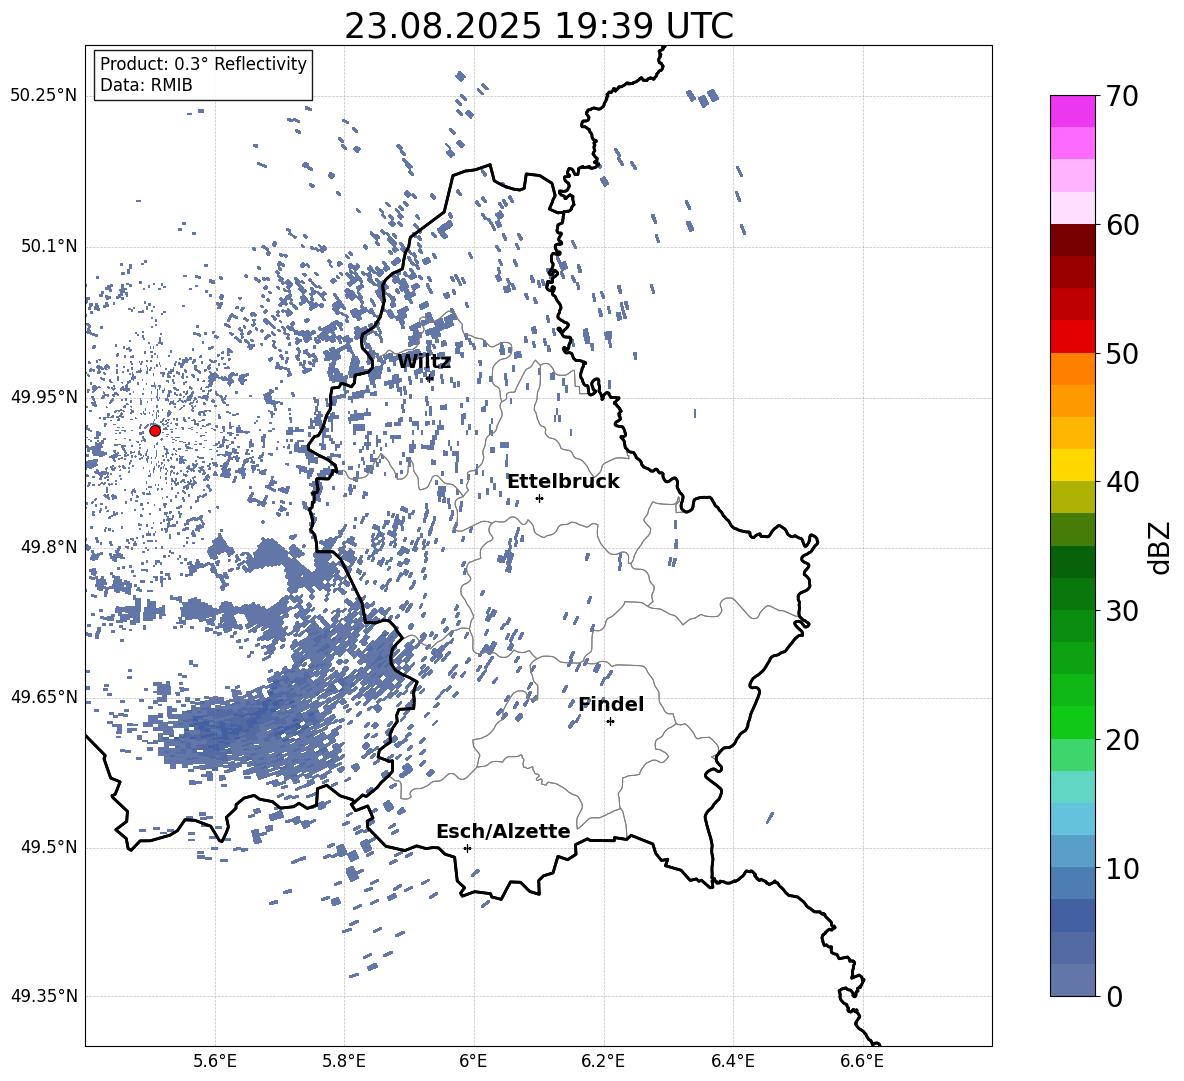Click the dBZ colorbar axis label
Image resolution: width=1184 pixels, height=1081 pixels.
point(1161,547)
